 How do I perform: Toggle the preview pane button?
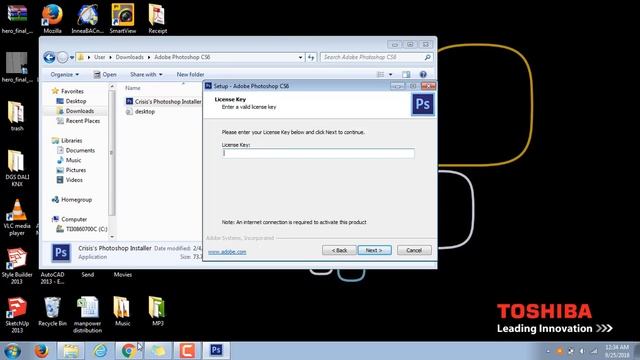pyautogui.click(x=406, y=75)
